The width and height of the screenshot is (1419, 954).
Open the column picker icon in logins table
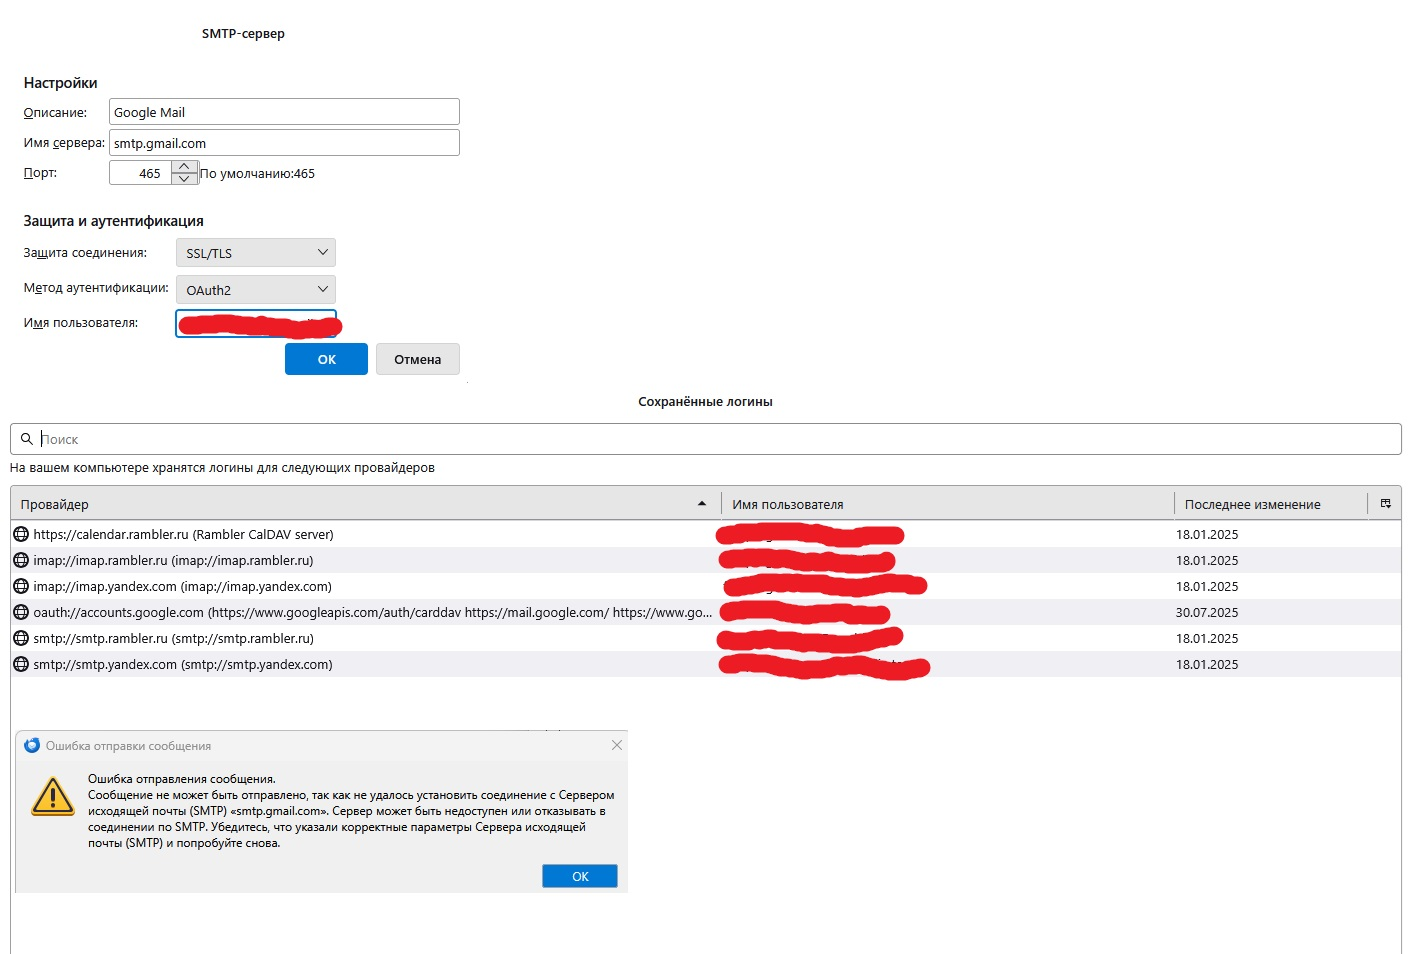click(1385, 504)
